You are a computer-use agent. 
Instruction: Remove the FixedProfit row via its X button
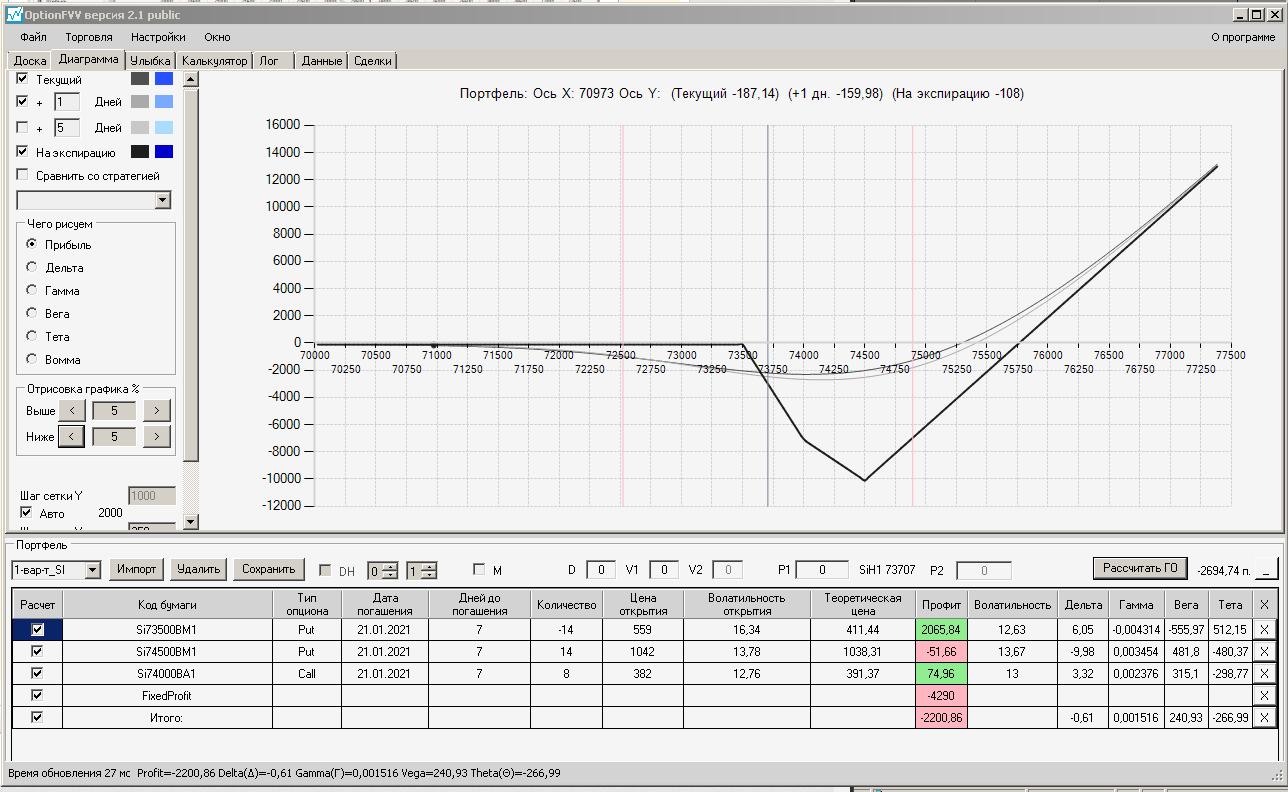coord(1264,695)
